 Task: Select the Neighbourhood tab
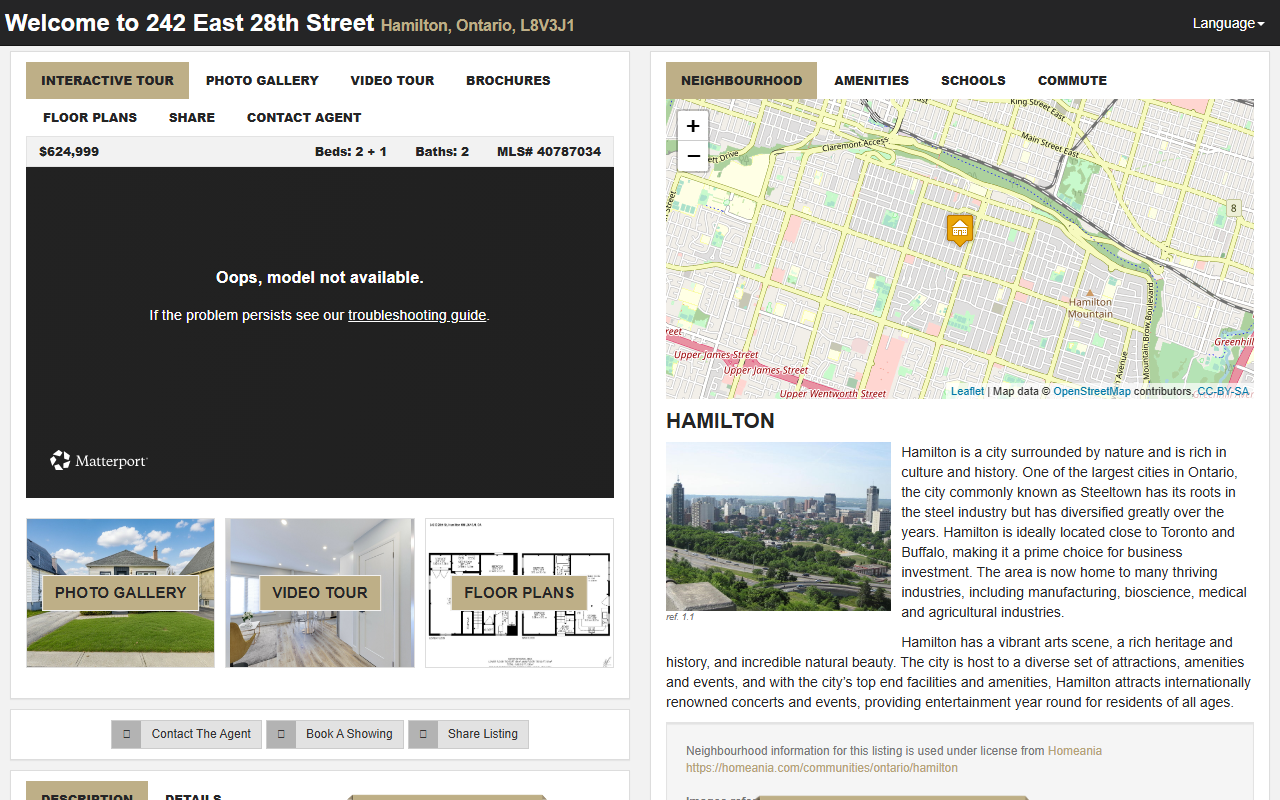[741, 80]
